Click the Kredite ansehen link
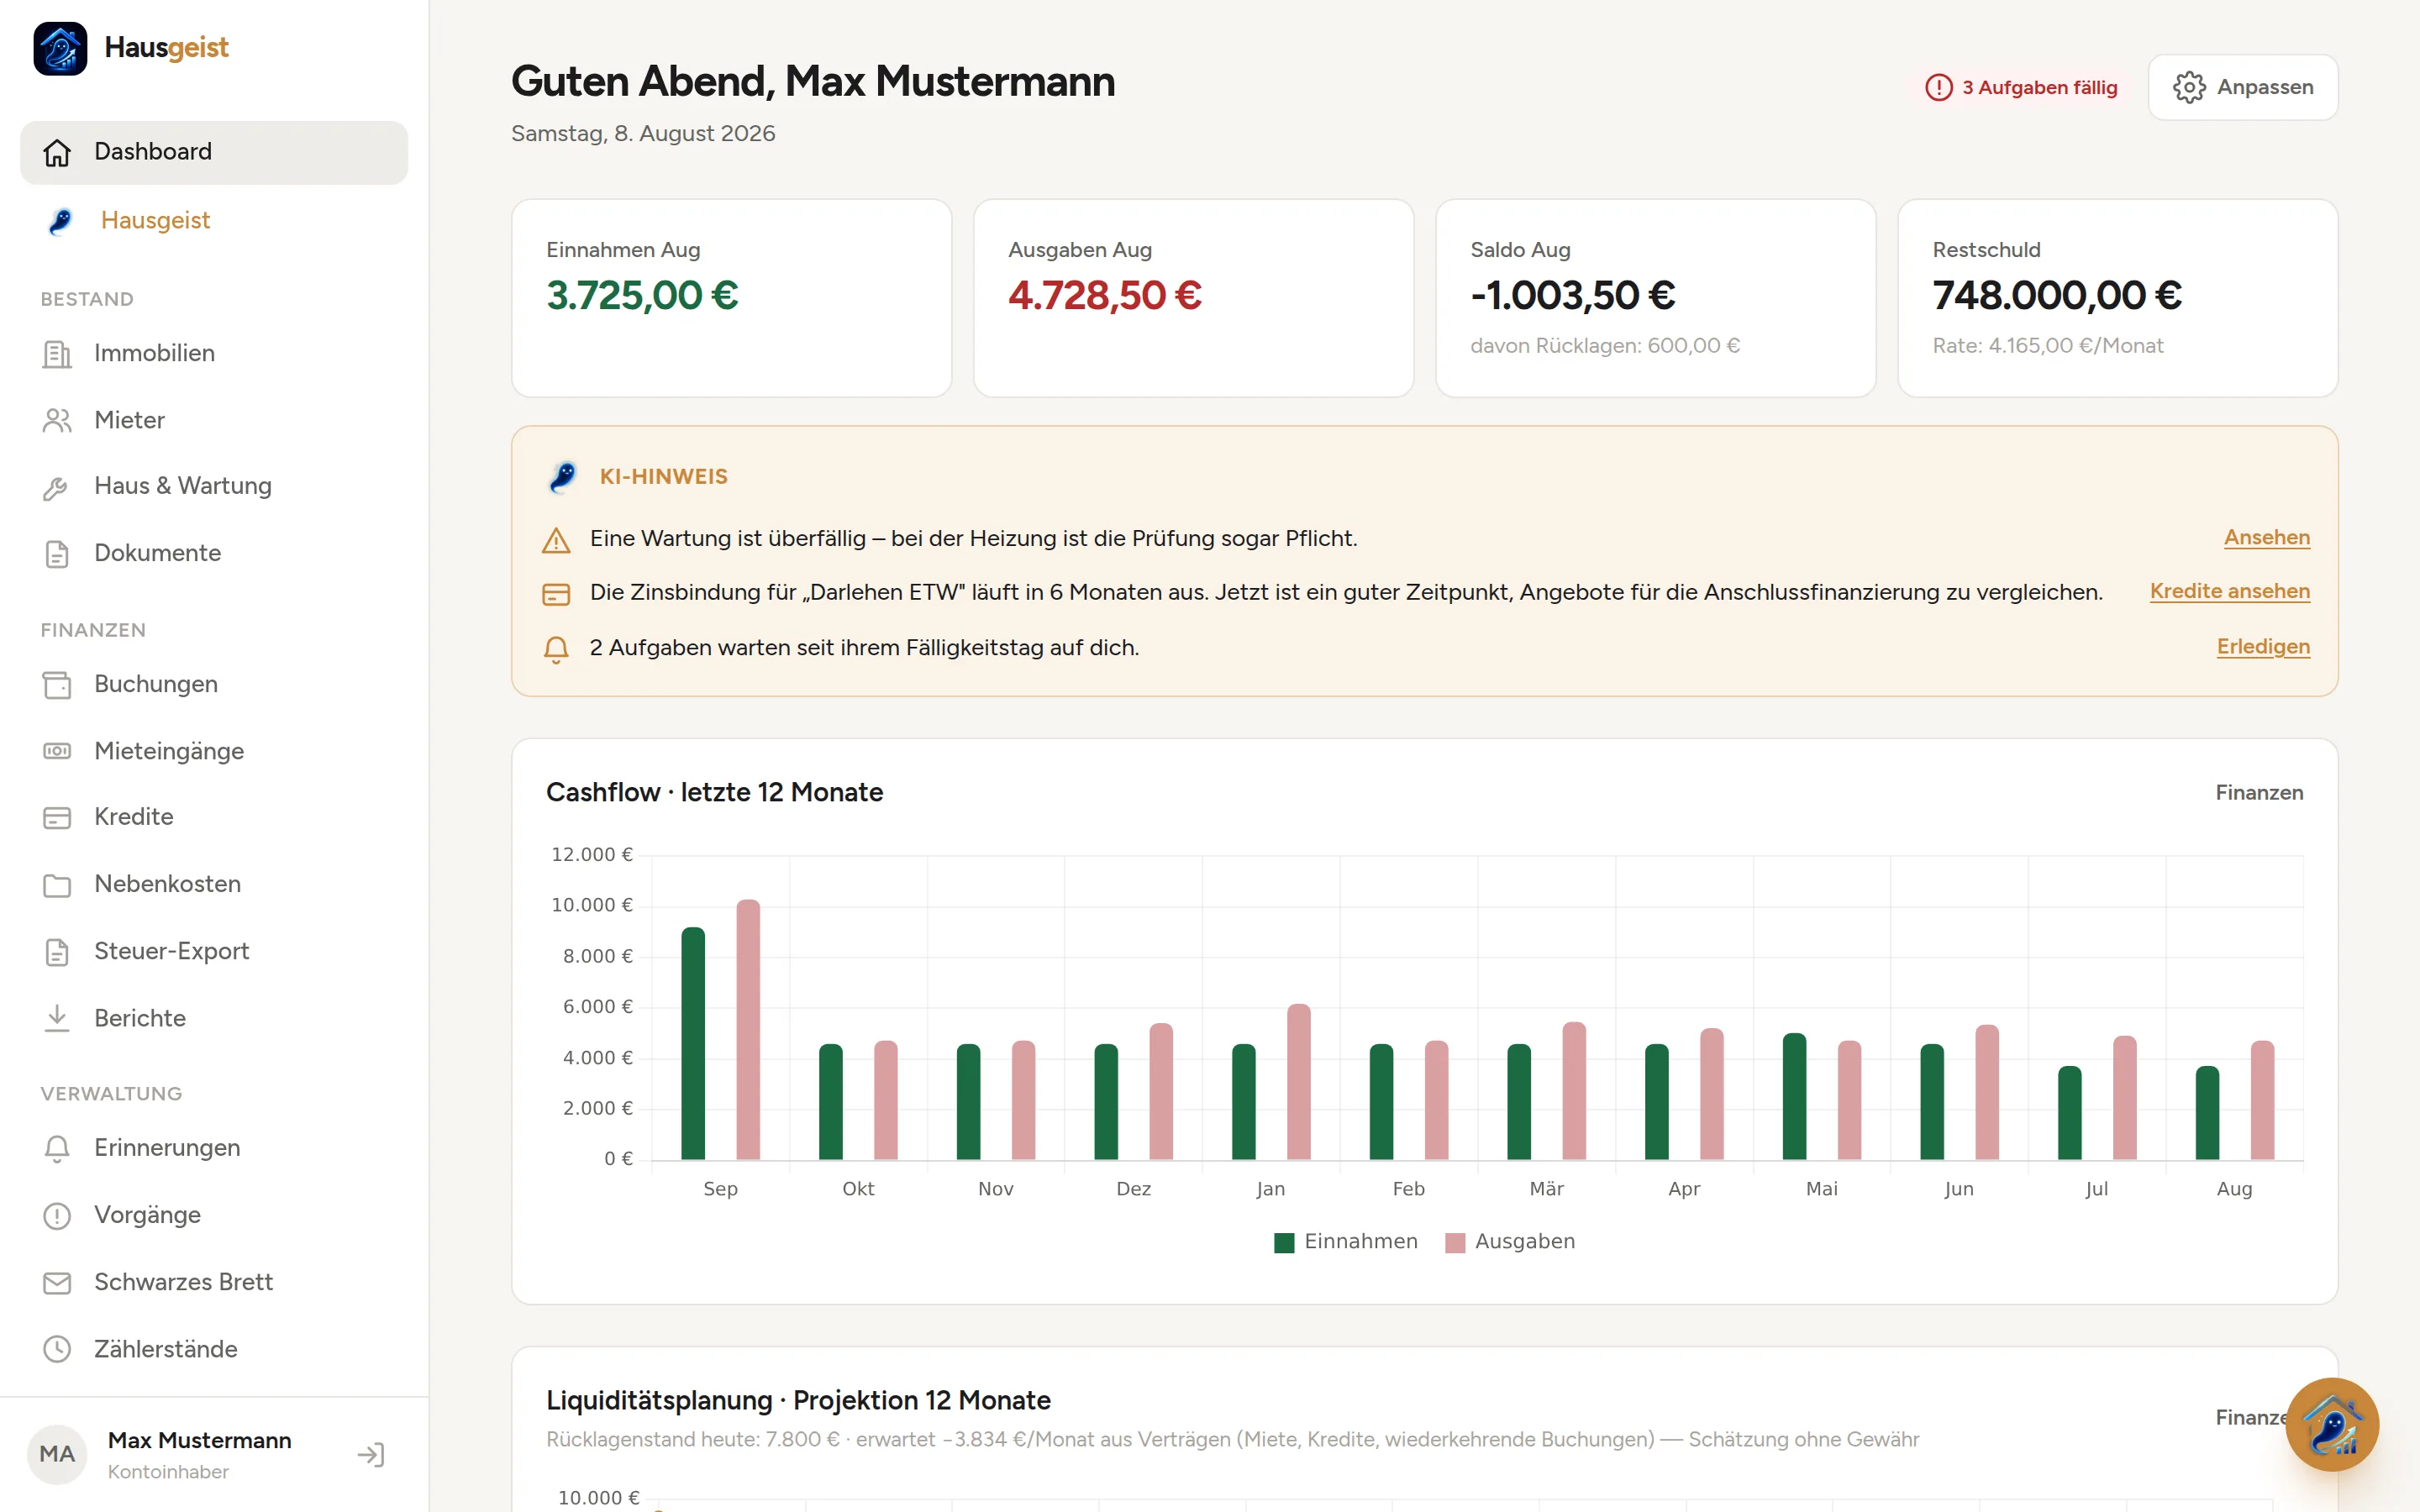The image size is (2420, 1512). (2229, 592)
